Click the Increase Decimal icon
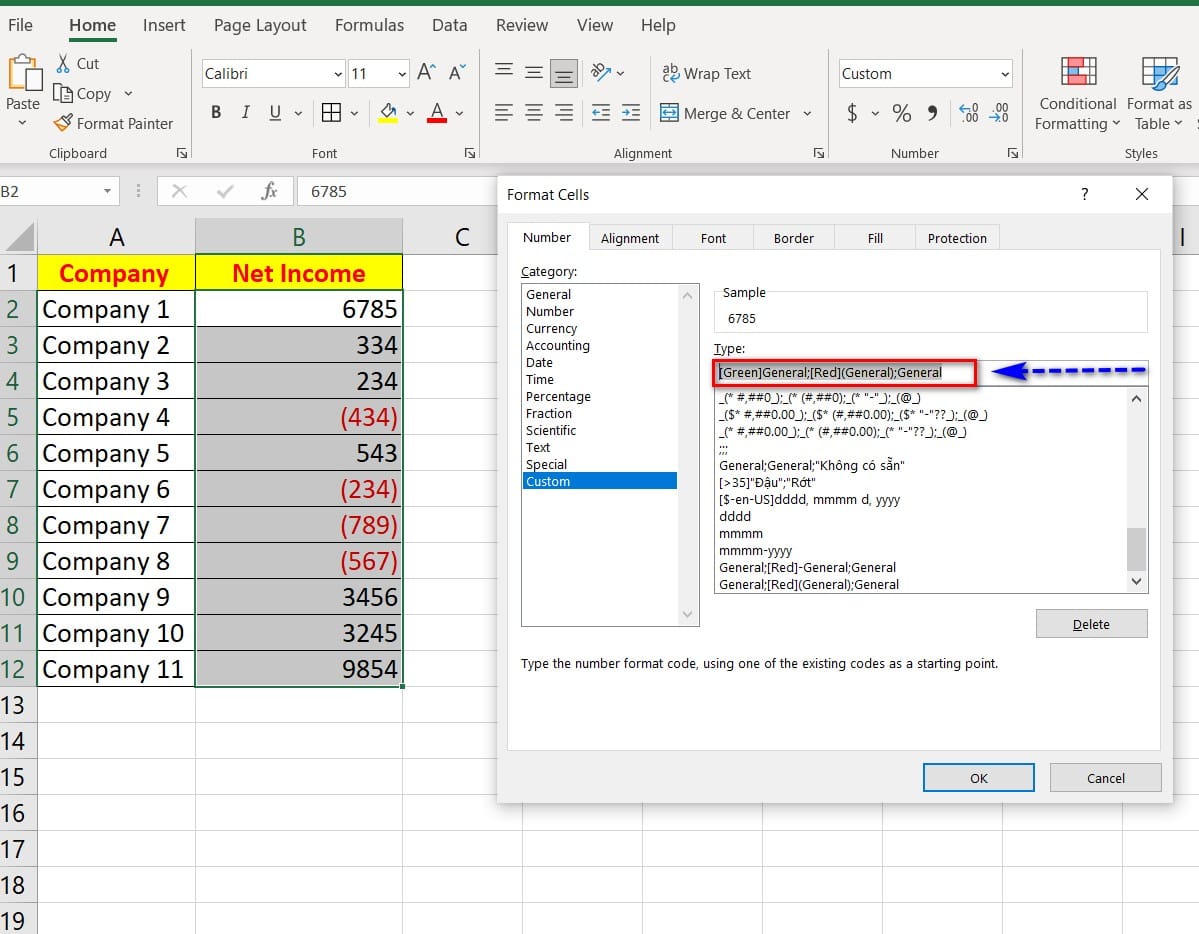 [x=967, y=113]
